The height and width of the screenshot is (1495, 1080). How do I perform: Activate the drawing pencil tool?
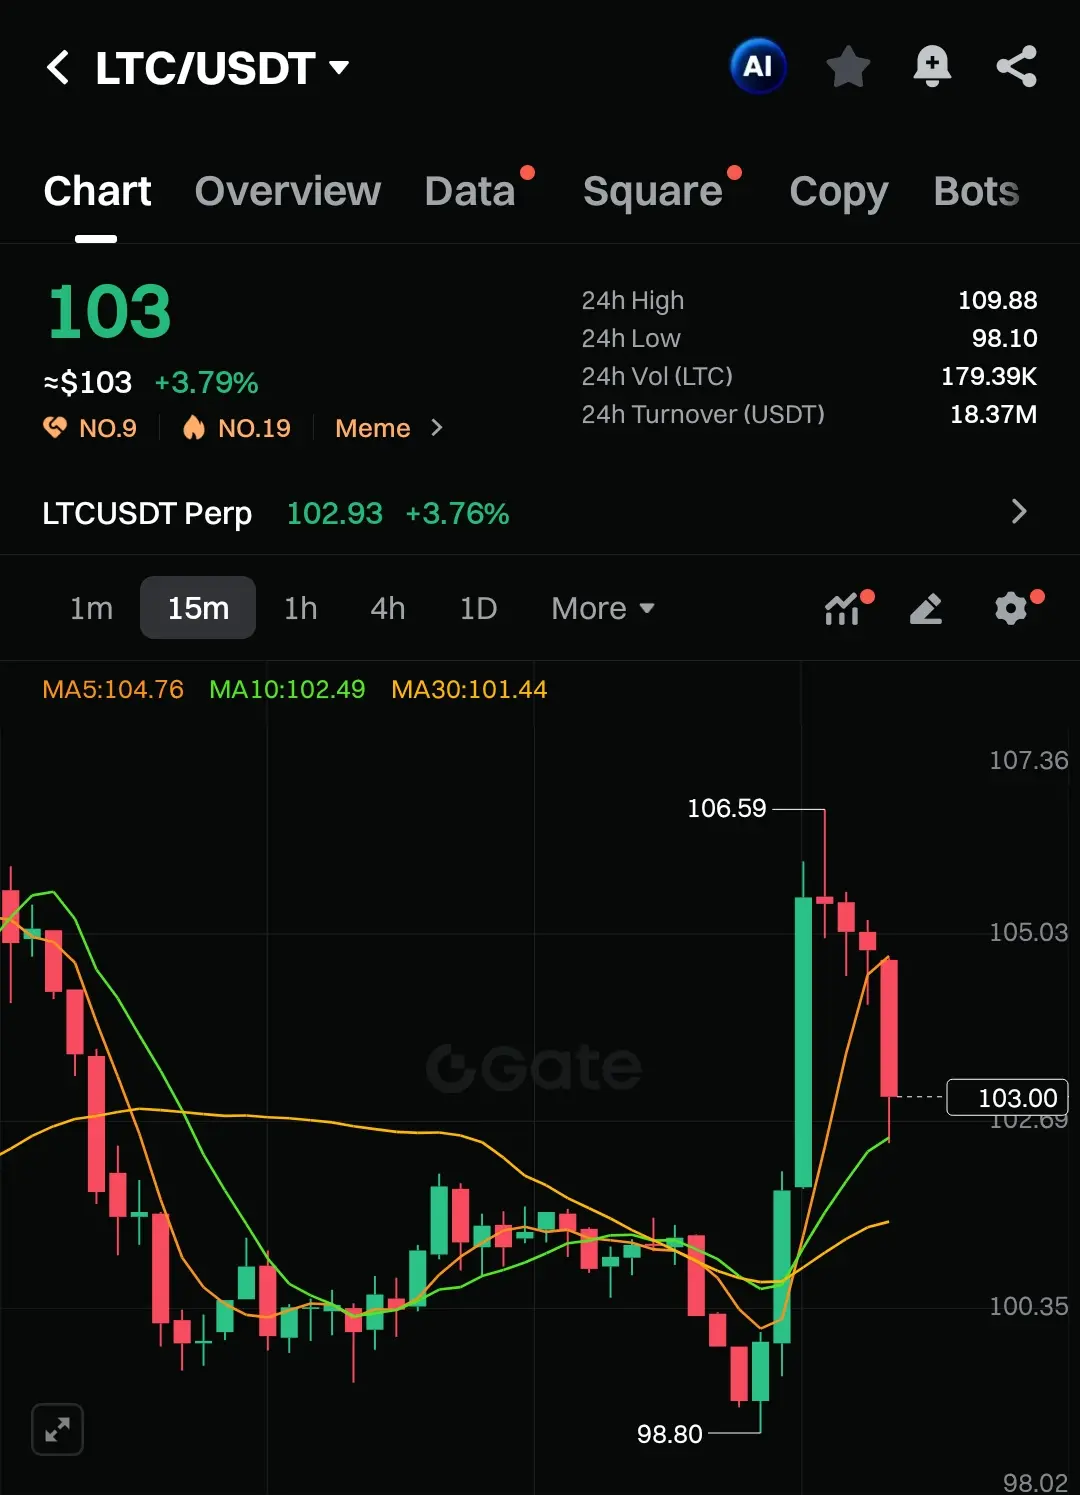[x=926, y=608]
